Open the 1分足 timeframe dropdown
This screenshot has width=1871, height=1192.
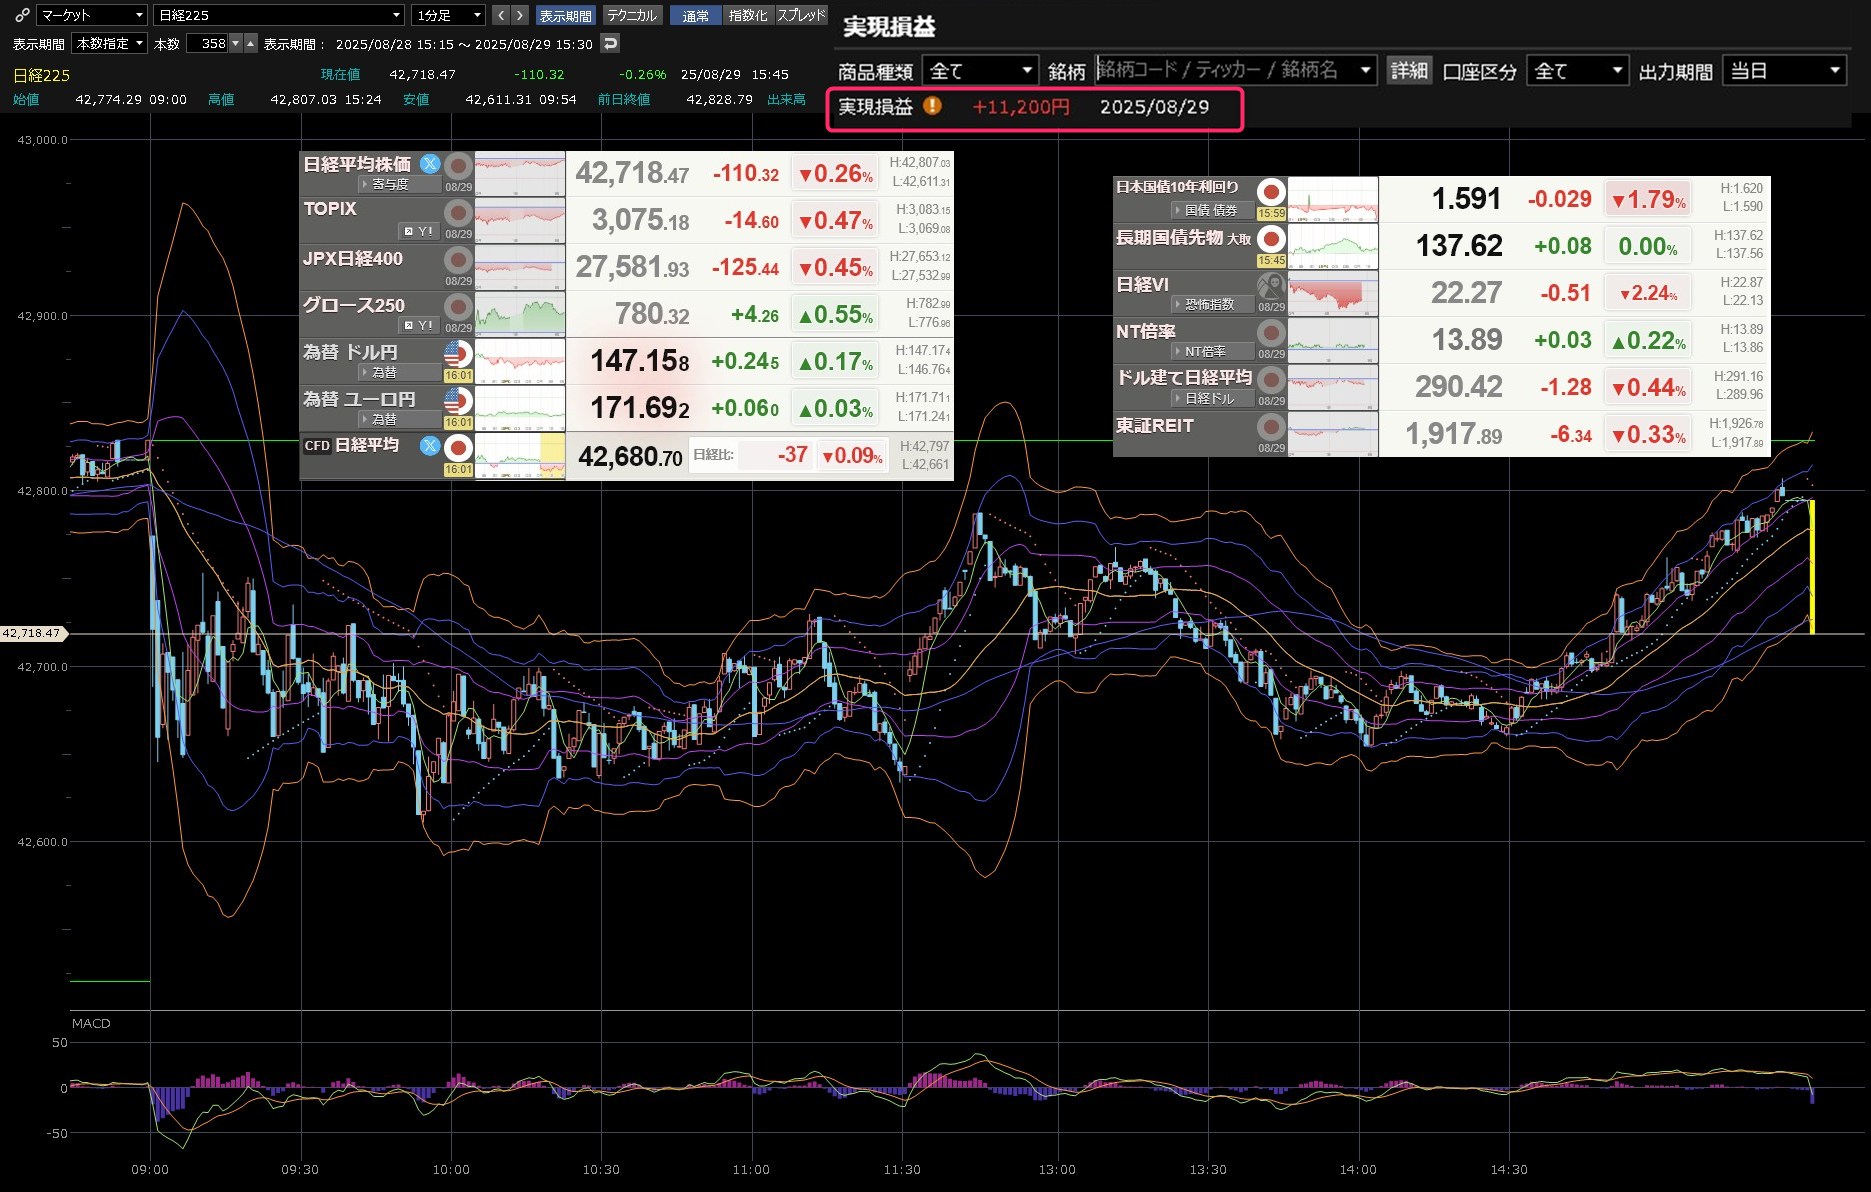tap(448, 15)
